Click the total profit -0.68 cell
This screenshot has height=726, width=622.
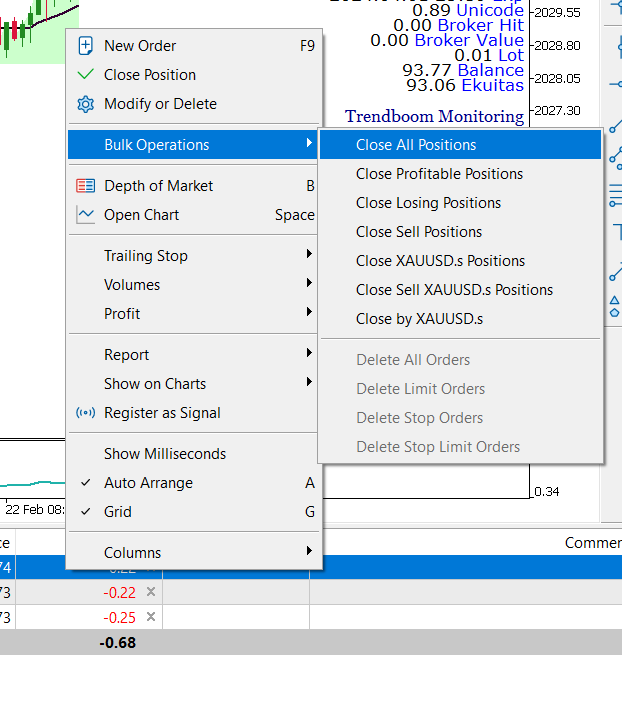(118, 643)
